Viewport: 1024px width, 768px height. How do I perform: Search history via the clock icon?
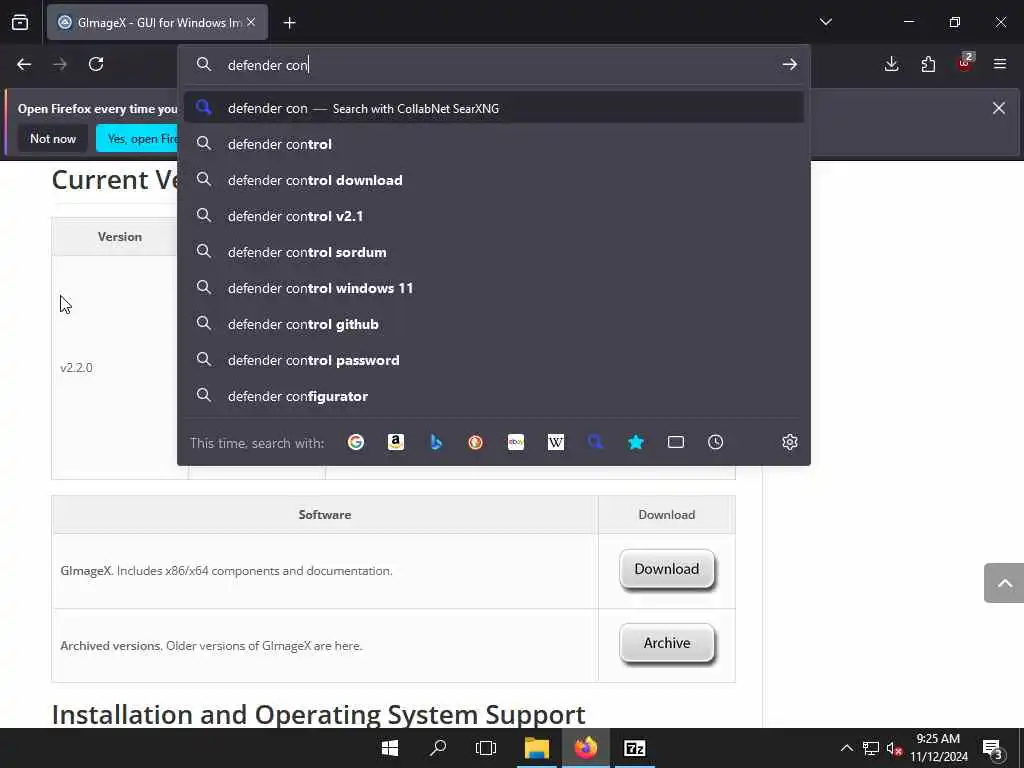coord(716,442)
